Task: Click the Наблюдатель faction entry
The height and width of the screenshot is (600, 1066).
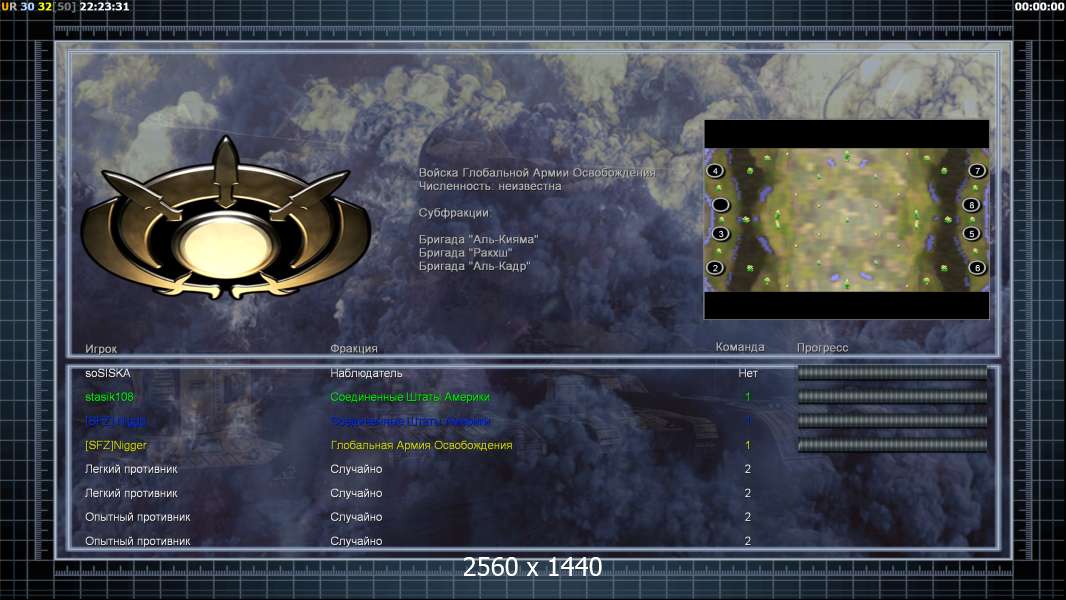Action: click(366, 373)
